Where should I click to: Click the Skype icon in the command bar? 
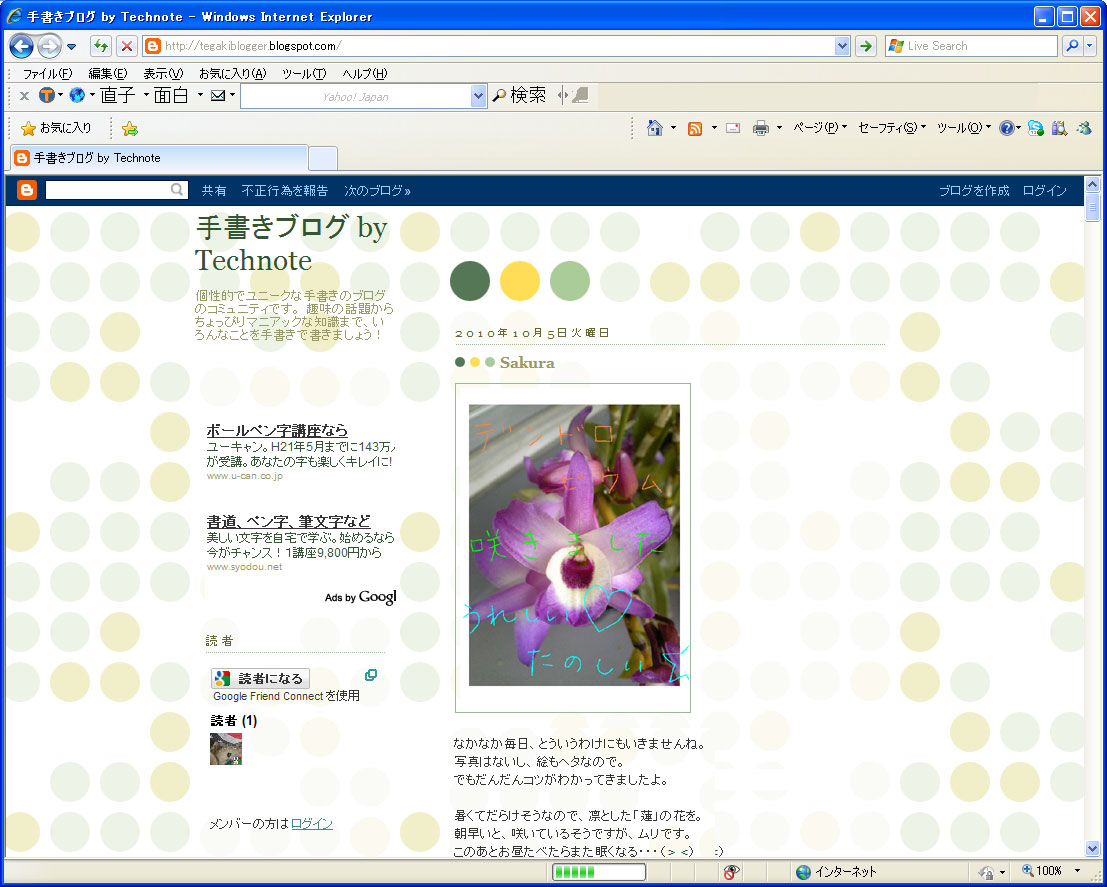[1036, 129]
